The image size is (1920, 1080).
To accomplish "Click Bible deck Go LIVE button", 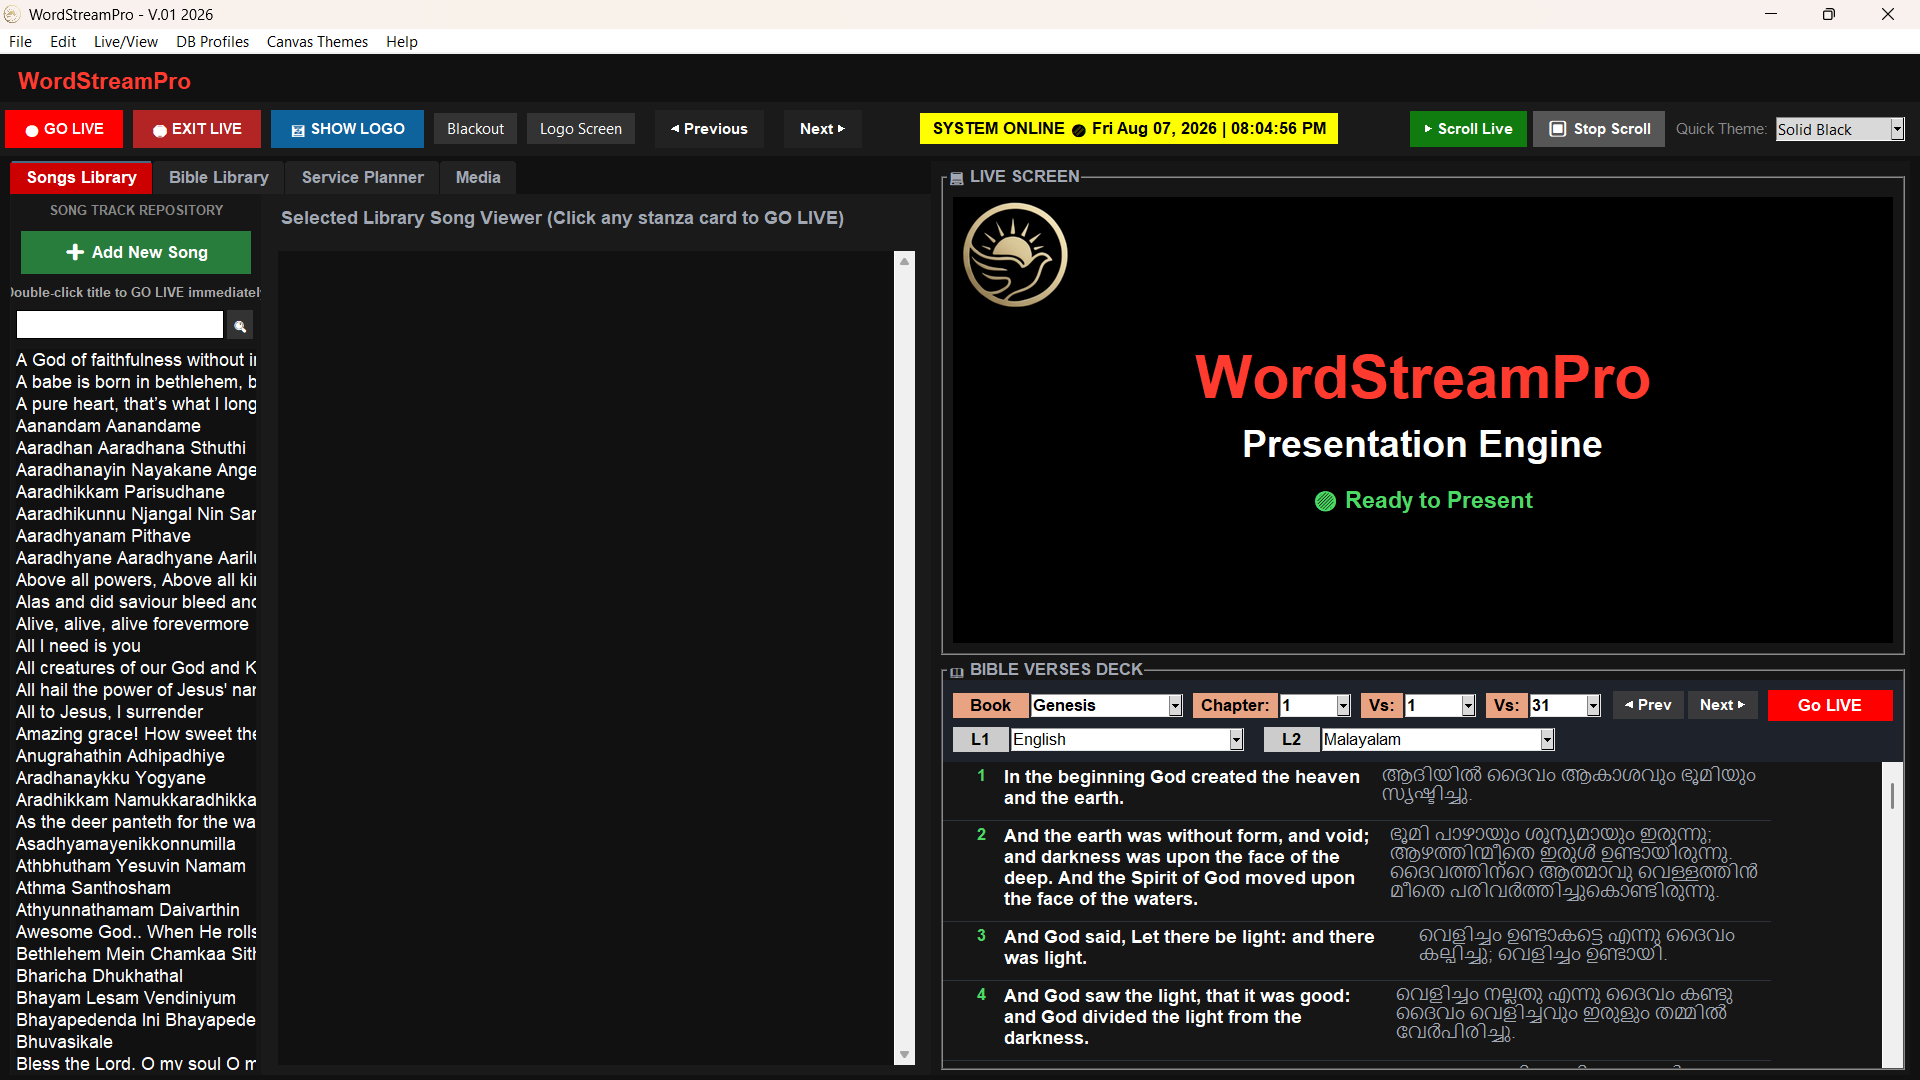I will pos(1830,705).
